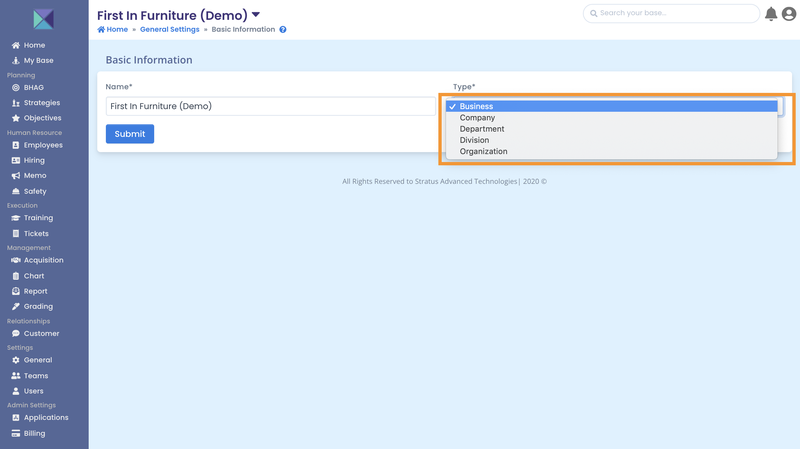Screen dimensions: 800x449
Task: Click the General gear icon
Action: click(x=16, y=360)
